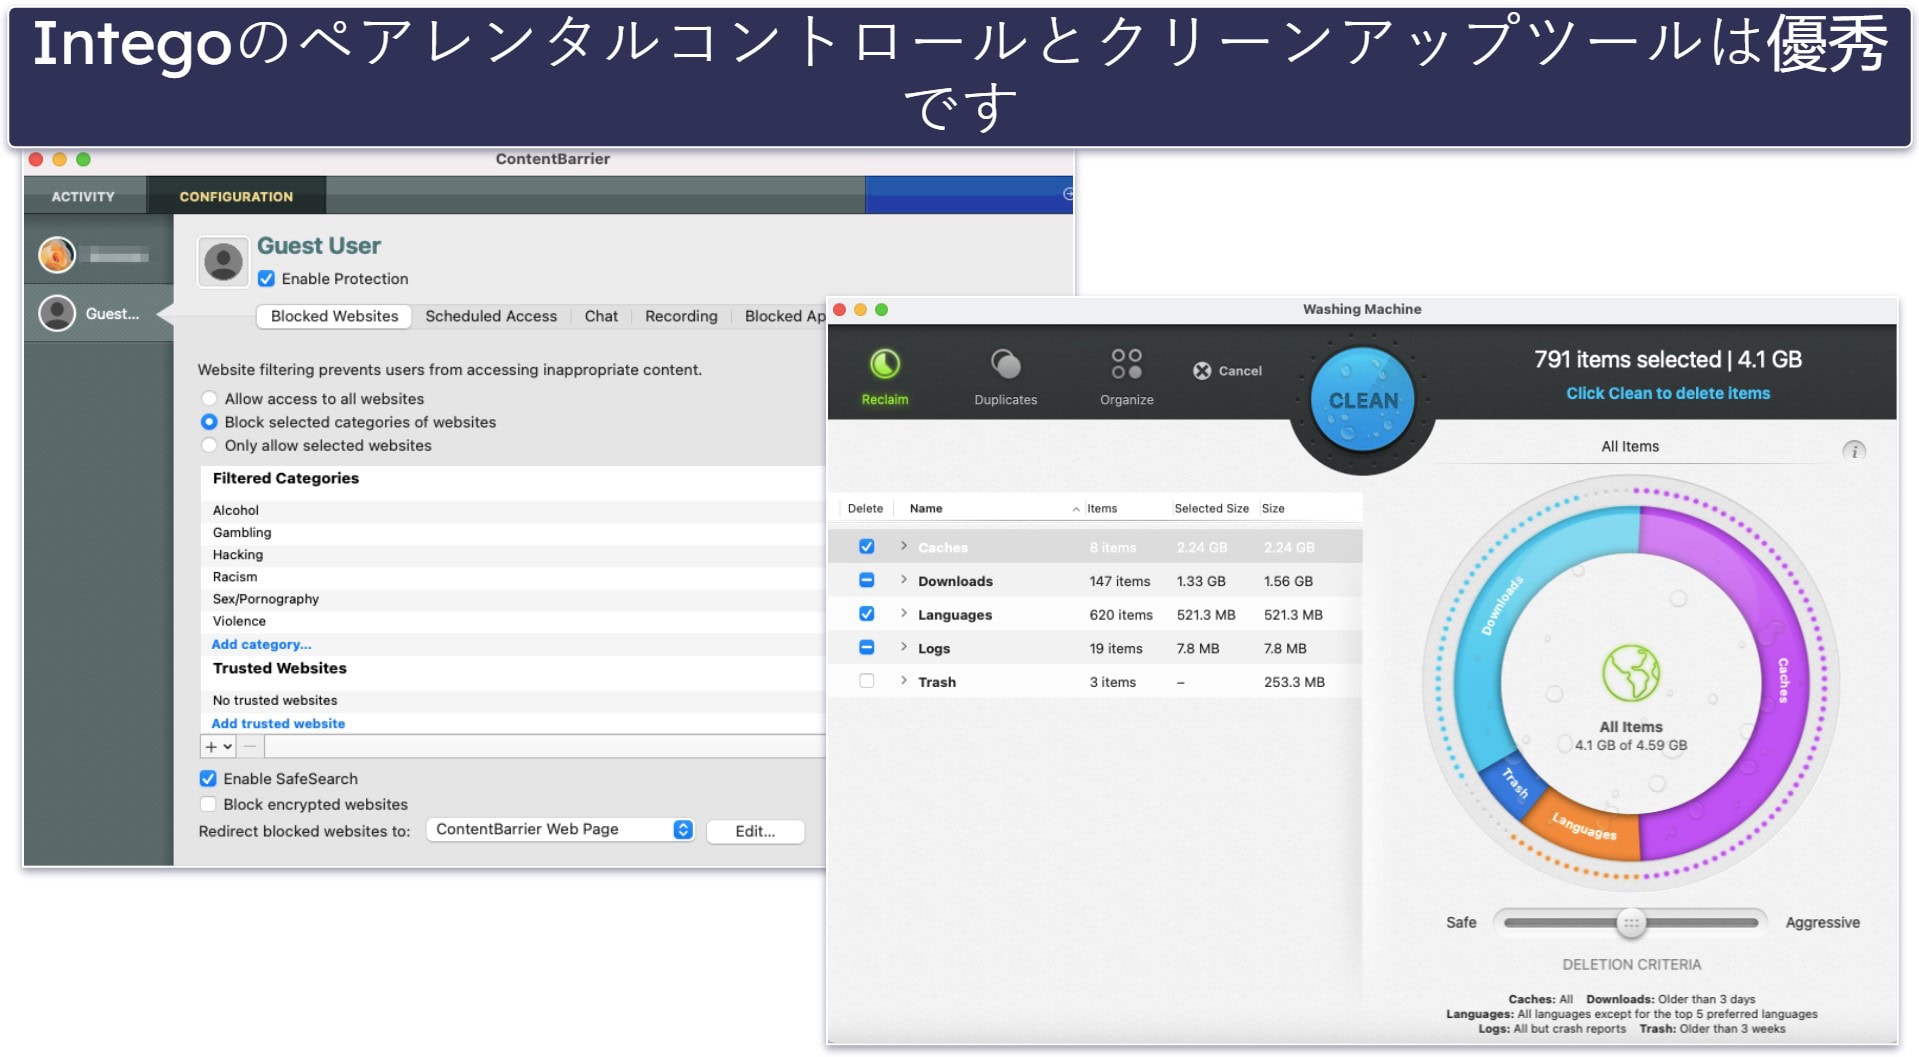Screen dimensions: 1919x1057
Task: Open the Organize mode in Washing Machine
Action: point(1126,377)
